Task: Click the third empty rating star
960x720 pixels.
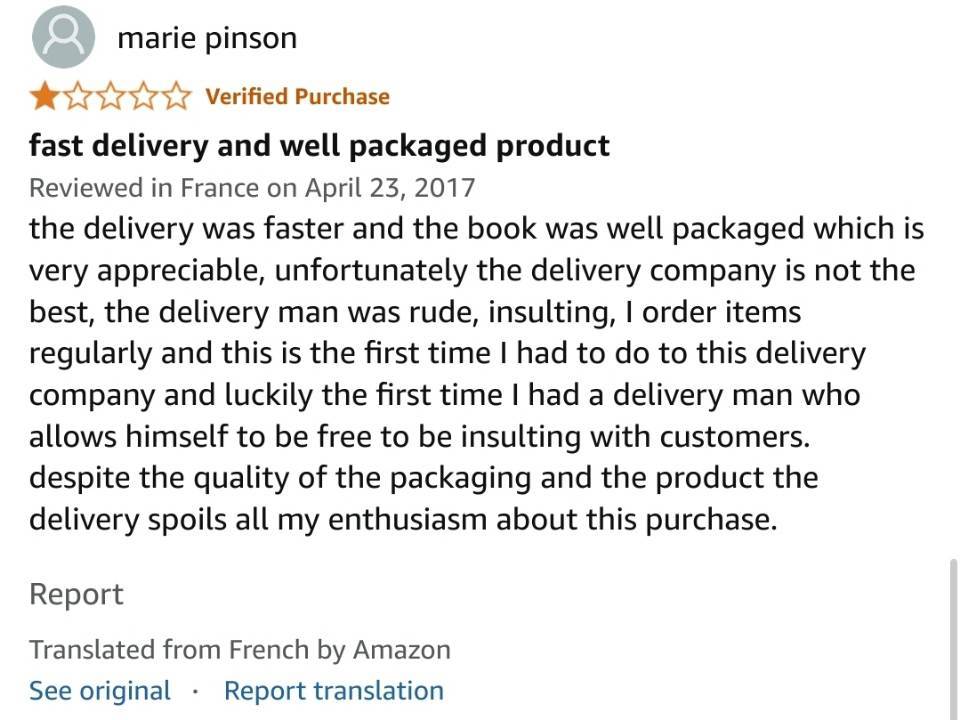Action: [110, 97]
